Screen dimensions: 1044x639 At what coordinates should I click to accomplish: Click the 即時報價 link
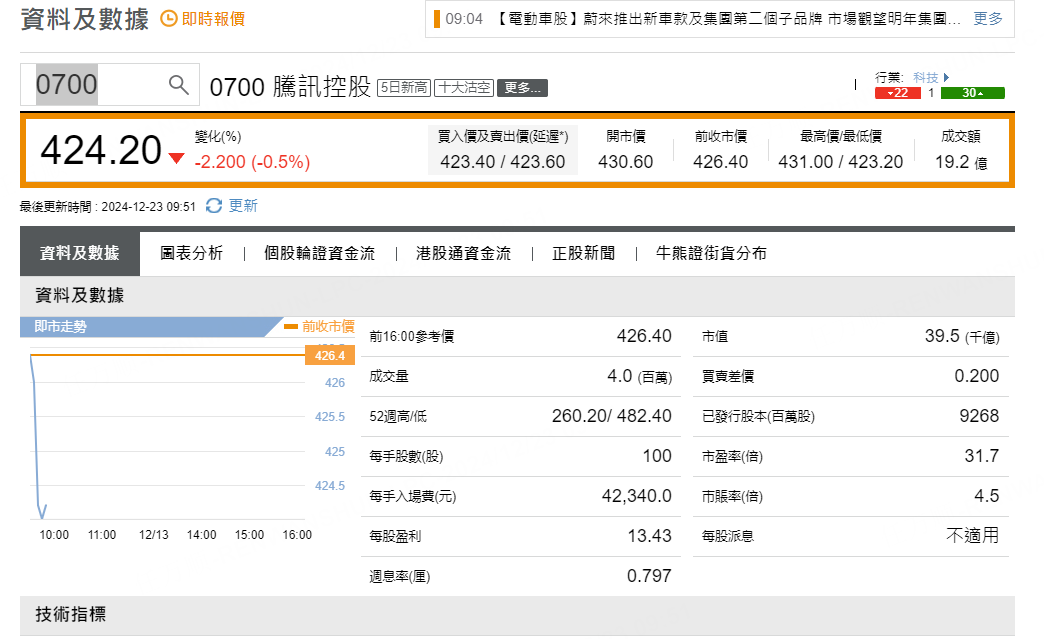coord(213,19)
